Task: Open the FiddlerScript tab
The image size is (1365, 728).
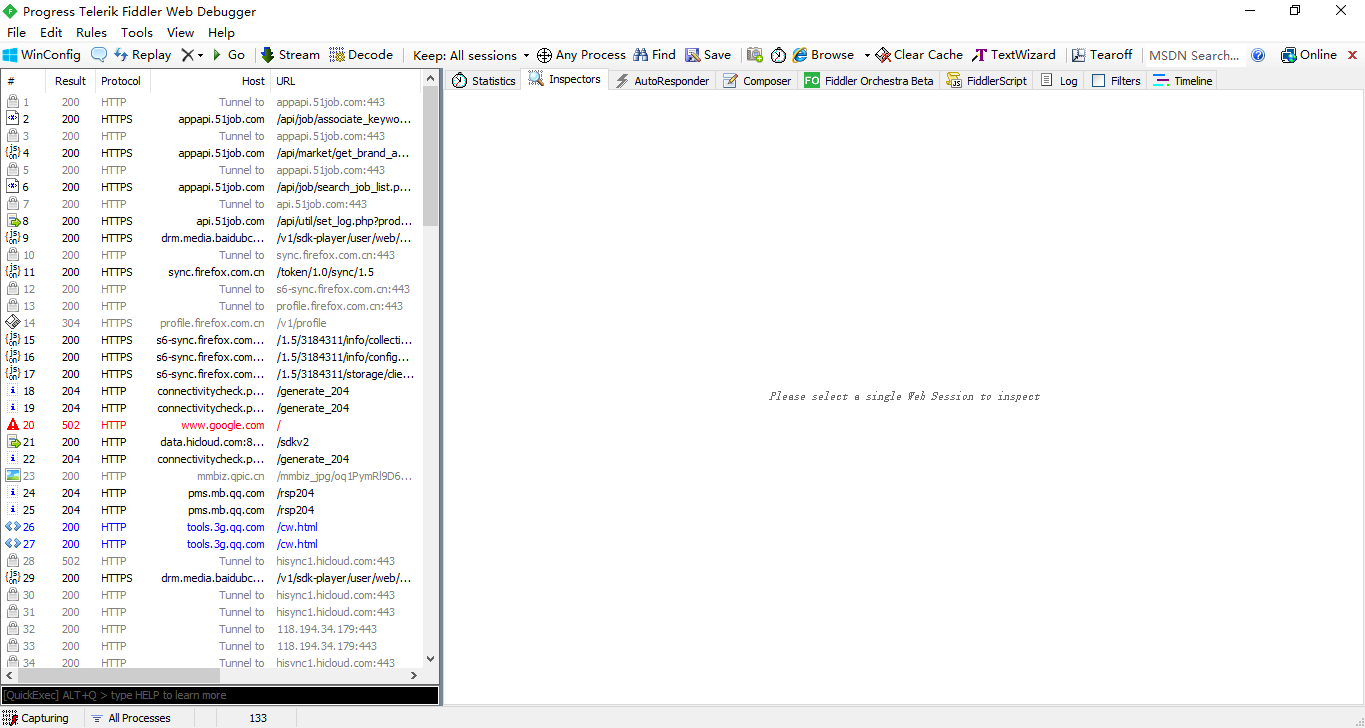Action: click(987, 81)
